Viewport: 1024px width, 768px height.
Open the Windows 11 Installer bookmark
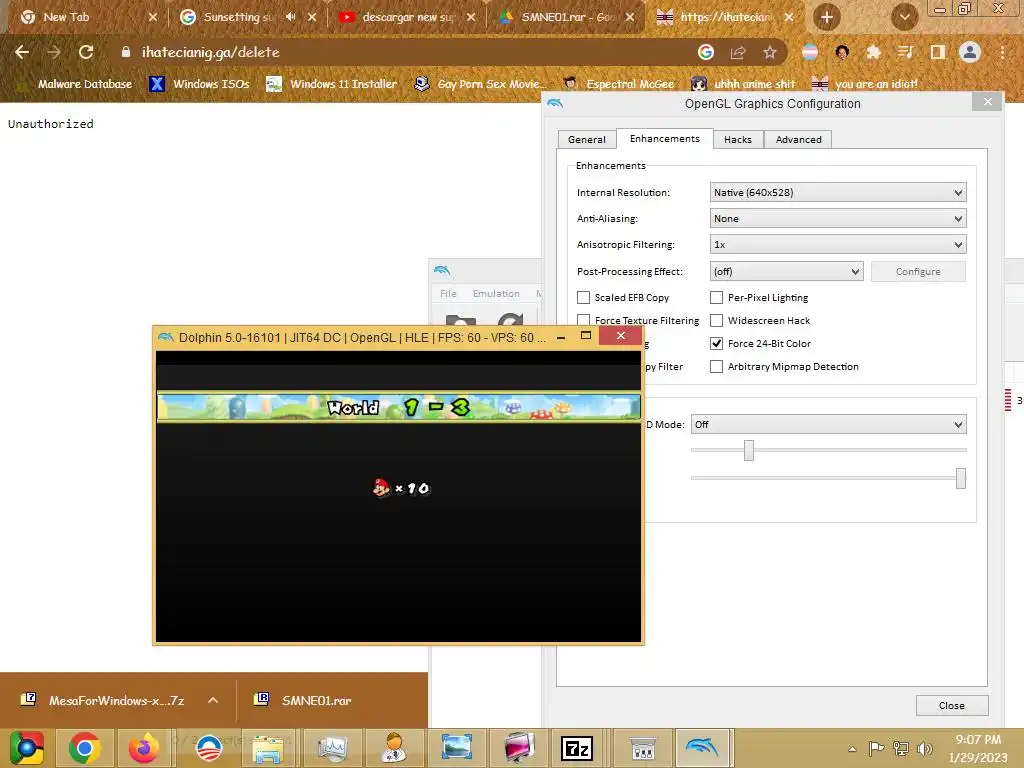tap(332, 84)
